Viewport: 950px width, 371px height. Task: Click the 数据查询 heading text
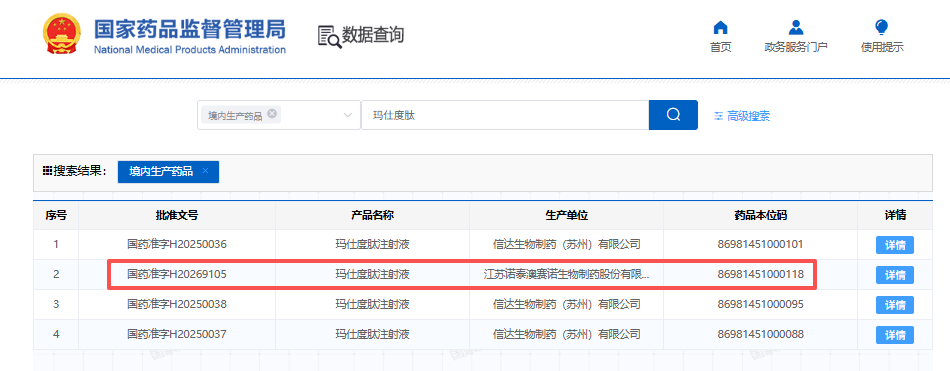[x=373, y=35]
